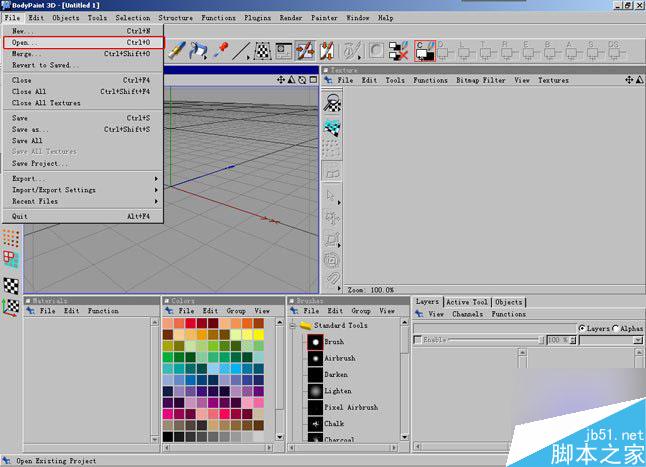Image resolution: width=646 pixels, height=467 pixels.
Task: Click the orange dots icon in left sidebar
Action: click(11, 238)
